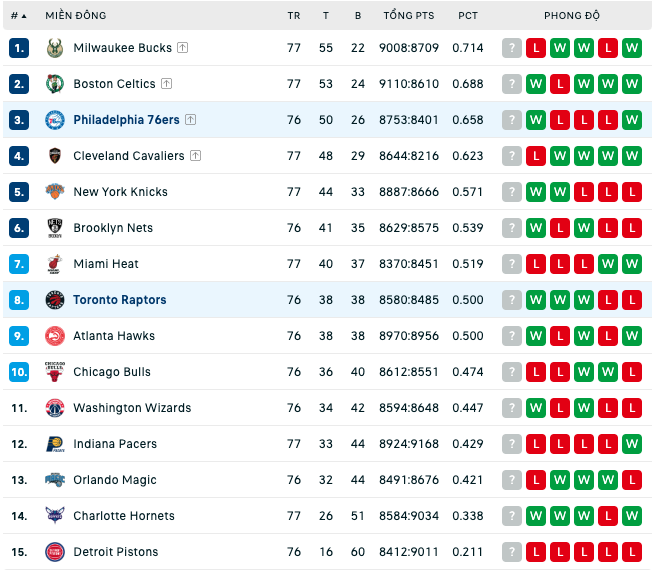Open the Toronto Raptors team link

(x=119, y=300)
